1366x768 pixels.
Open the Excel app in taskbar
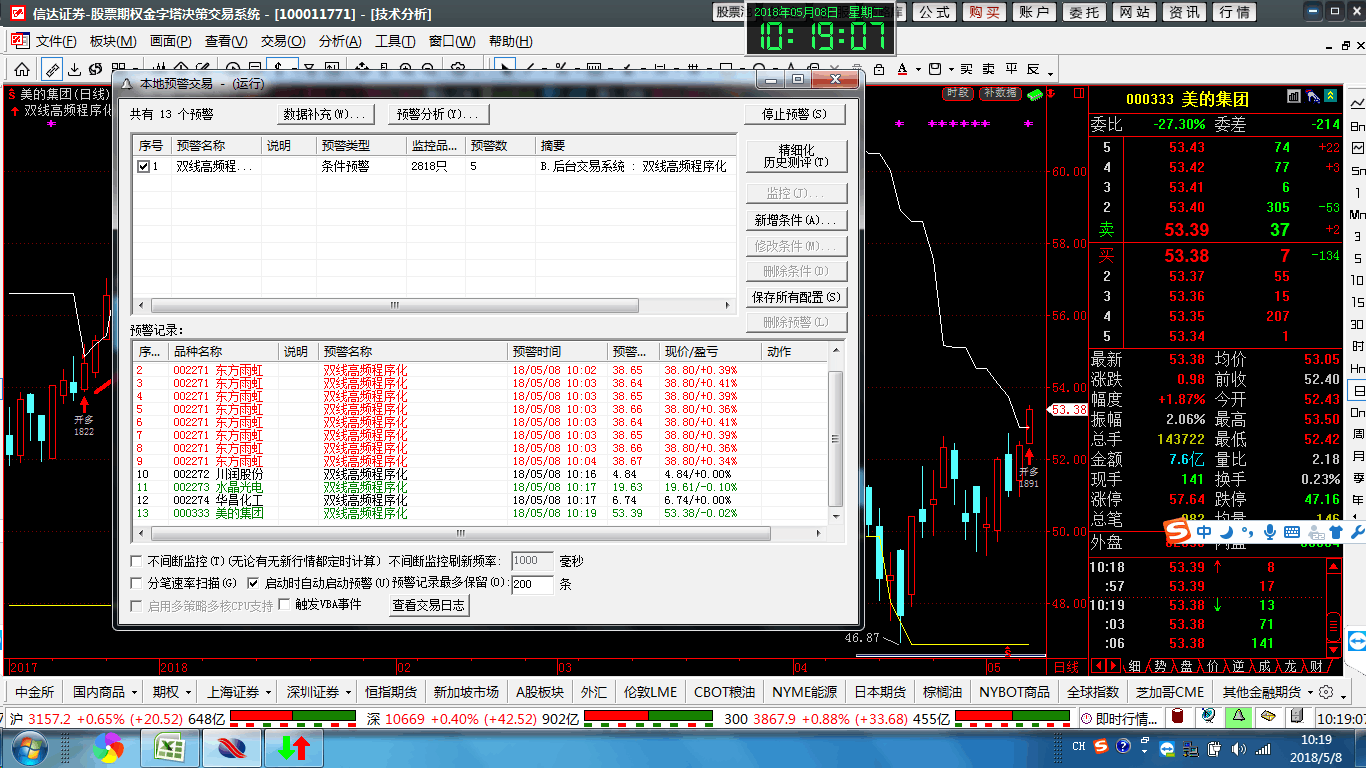(x=169, y=748)
